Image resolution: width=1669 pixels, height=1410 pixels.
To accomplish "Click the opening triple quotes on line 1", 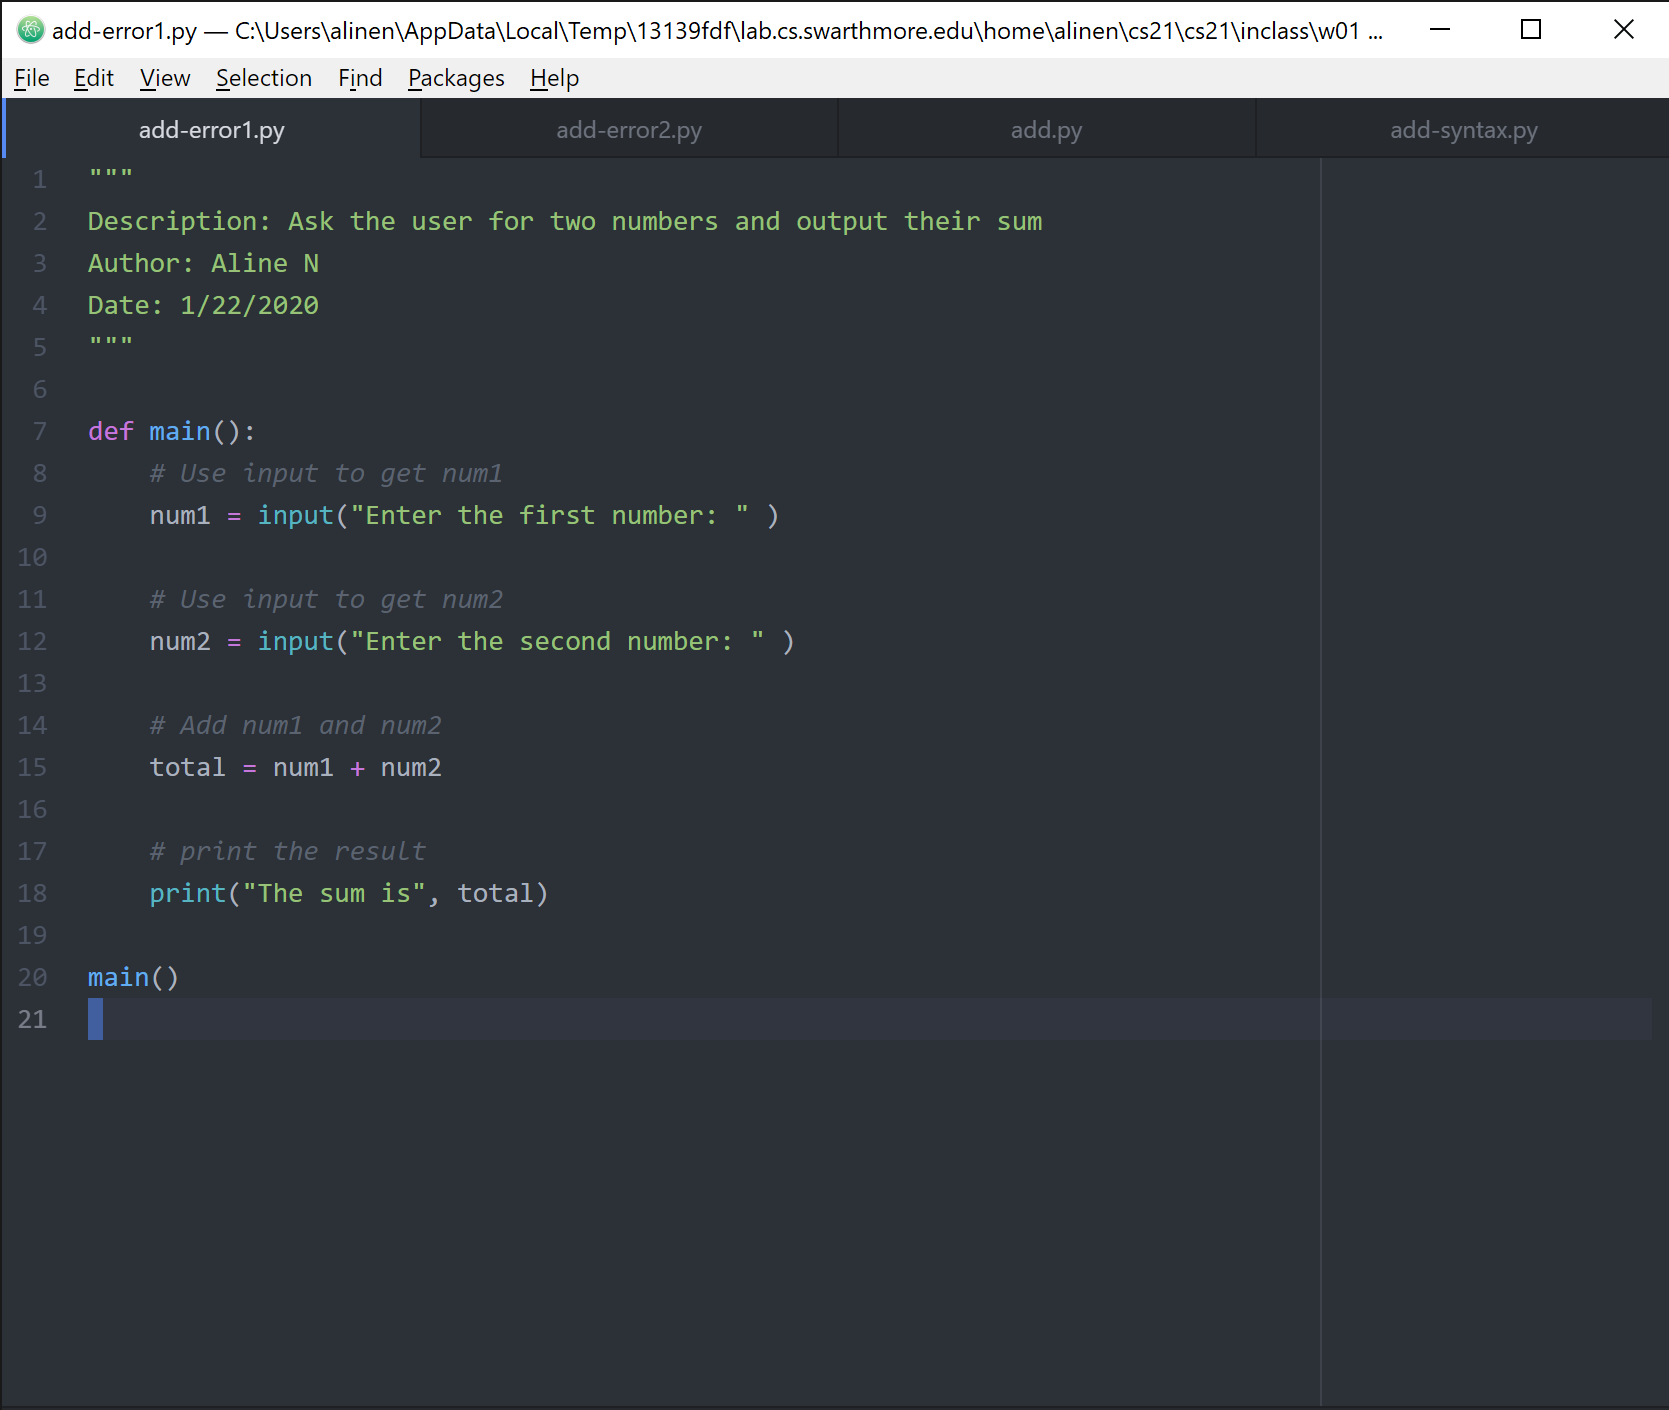I will [x=110, y=174].
